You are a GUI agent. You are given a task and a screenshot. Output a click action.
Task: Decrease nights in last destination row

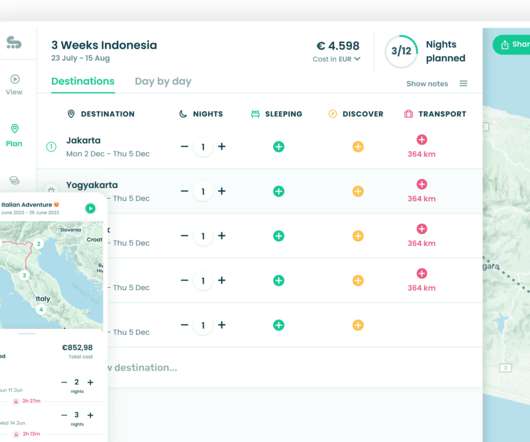point(184,325)
